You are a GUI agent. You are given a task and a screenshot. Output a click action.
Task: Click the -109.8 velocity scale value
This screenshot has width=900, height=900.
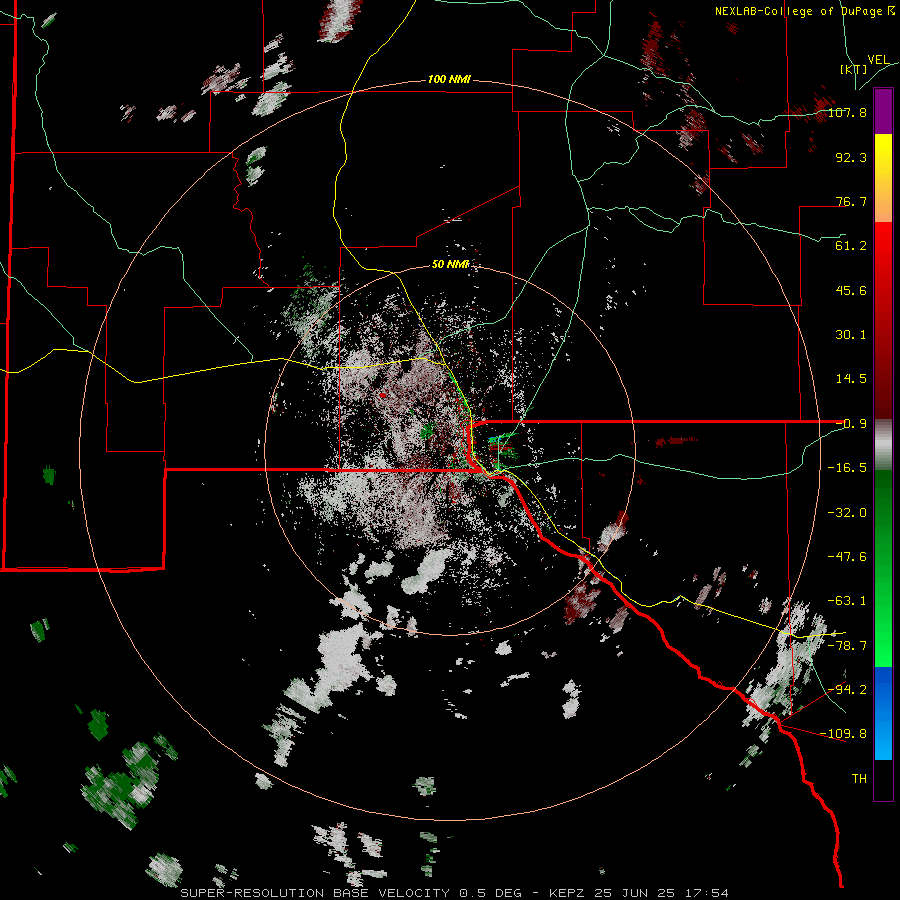(x=843, y=734)
